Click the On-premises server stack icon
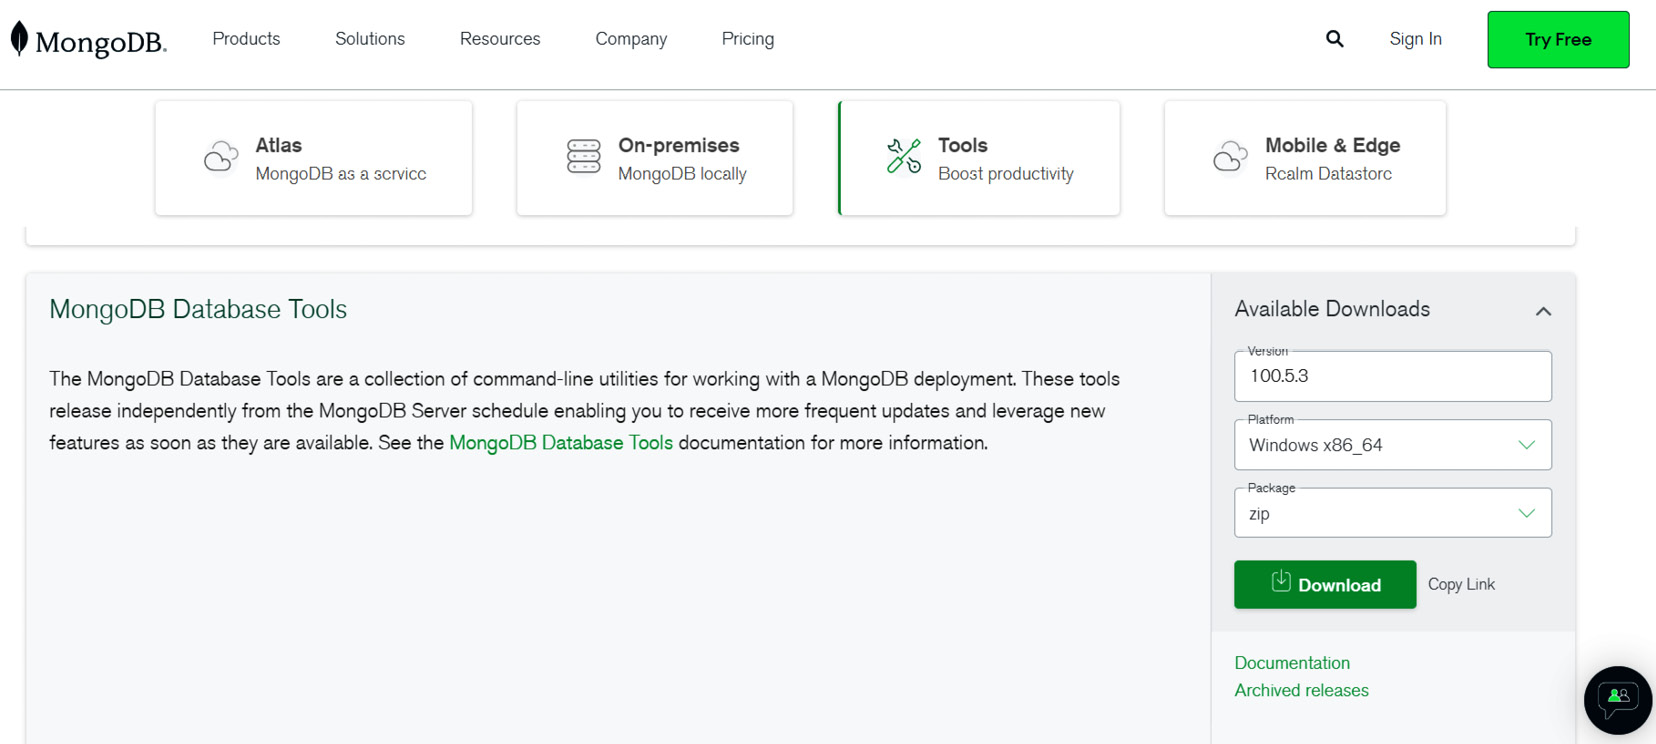This screenshot has height=744, width=1656. [x=584, y=157]
